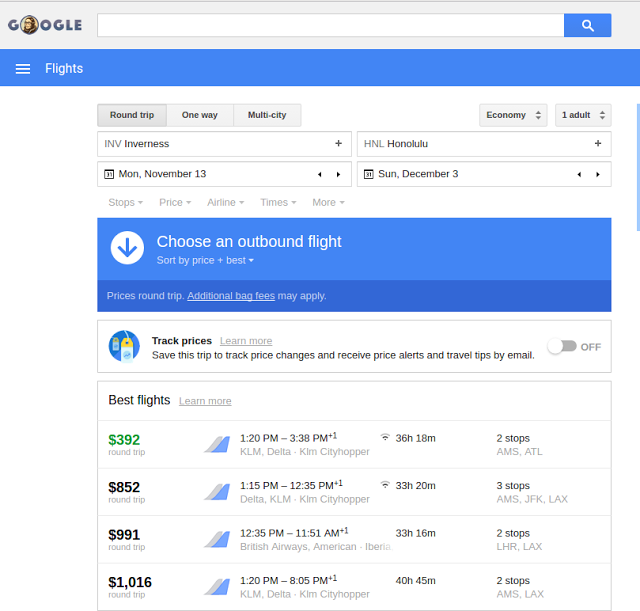Expand the Stops filter
Image resolution: width=640 pixels, height=611 pixels.
[x=125, y=202]
